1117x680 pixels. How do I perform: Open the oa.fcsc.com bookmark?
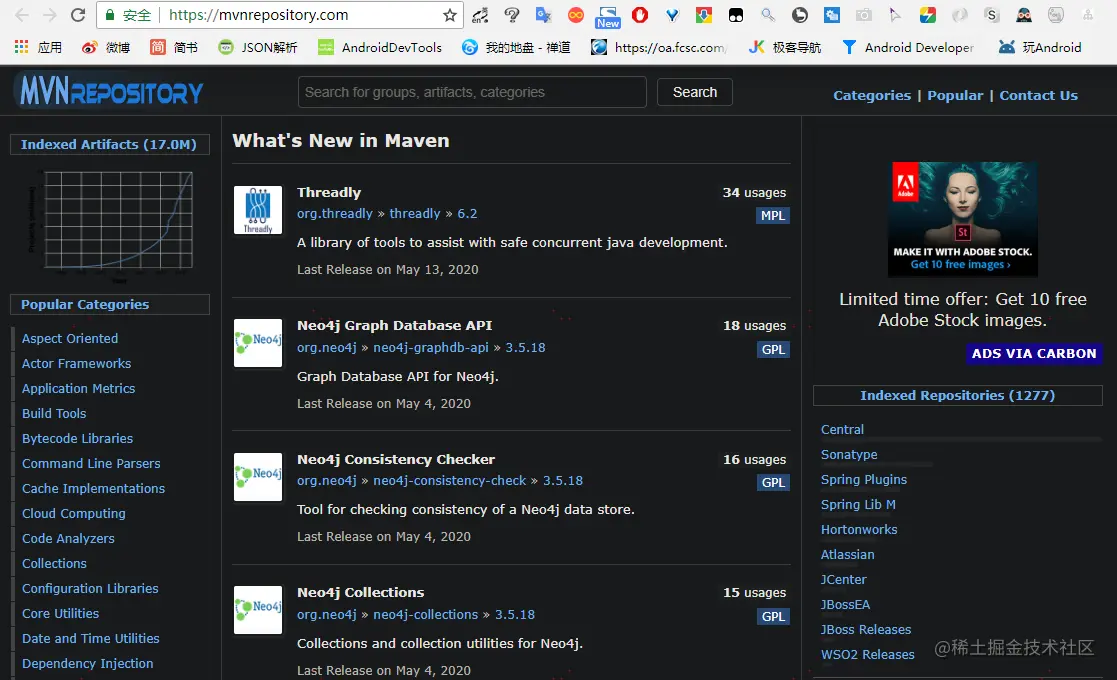tap(660, 47)
